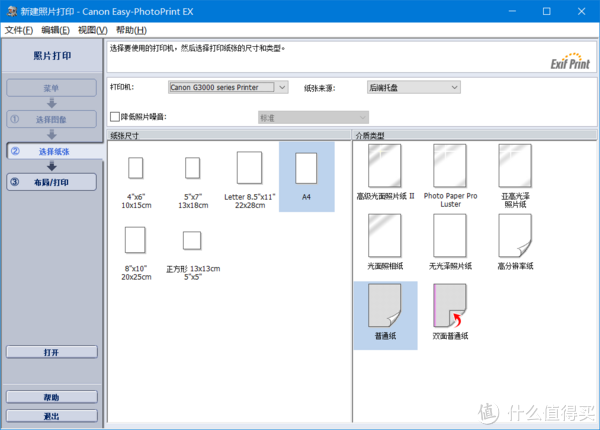600x430 pixels.
Task: Enable 降低照片噪音 checkbox
Action: [115, 117]
